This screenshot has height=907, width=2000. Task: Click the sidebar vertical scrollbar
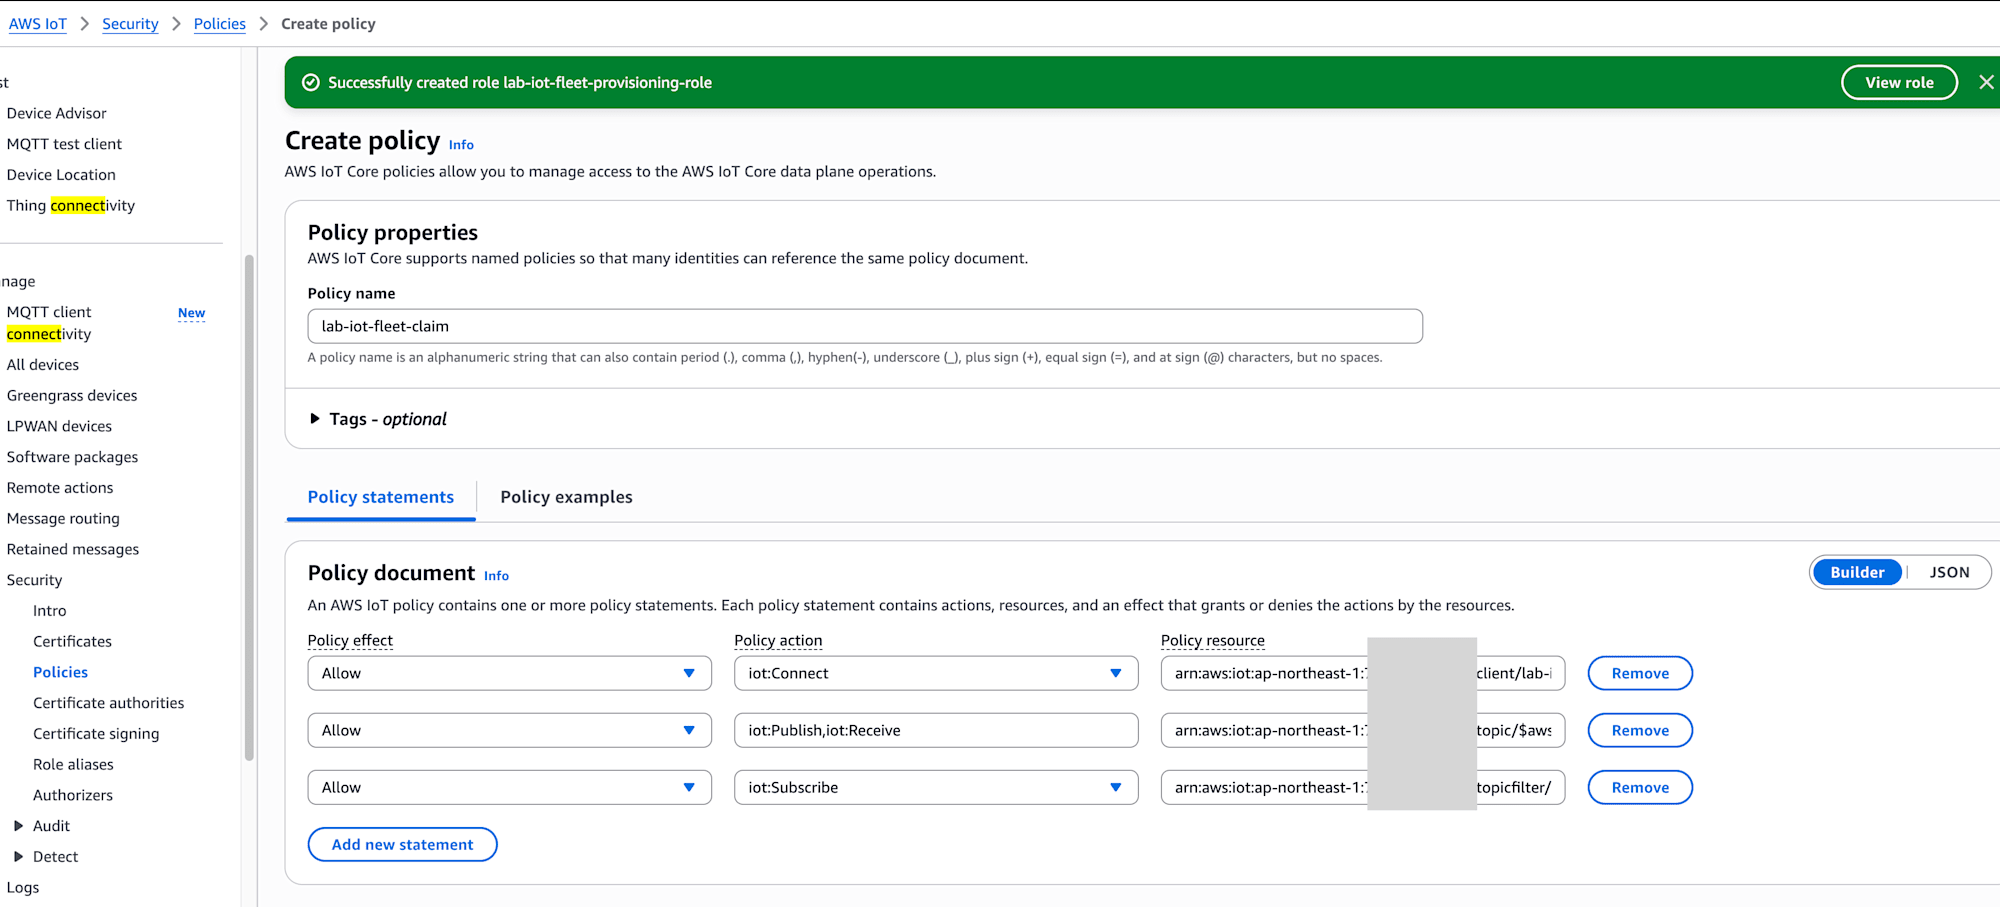pyautogui.click(x=249, y=508)
